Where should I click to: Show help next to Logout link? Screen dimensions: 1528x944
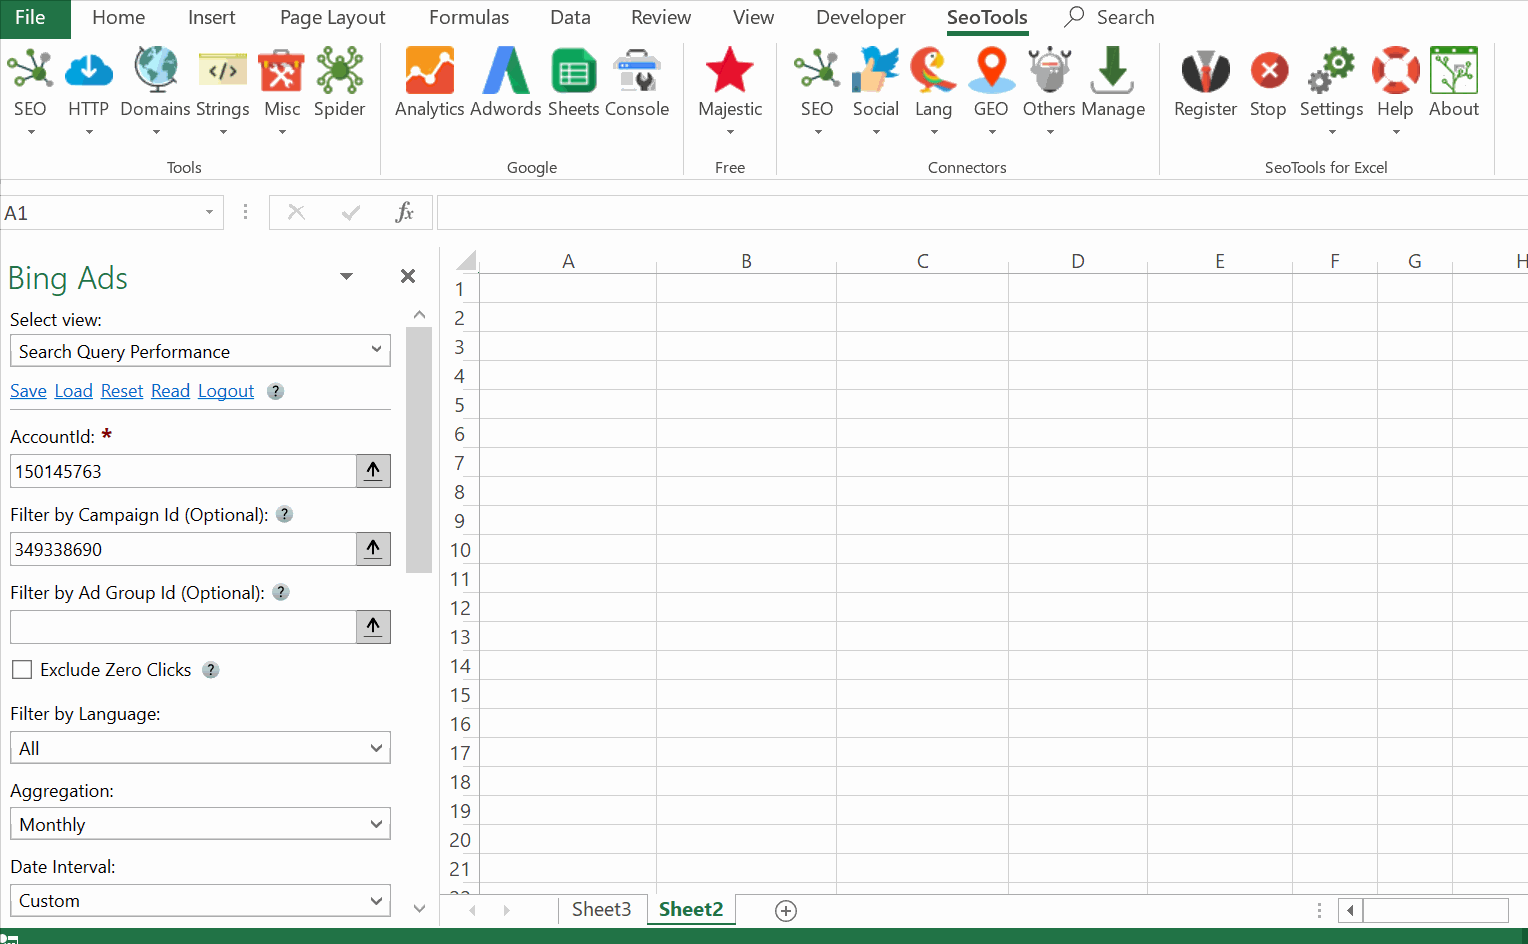[275, 391]
